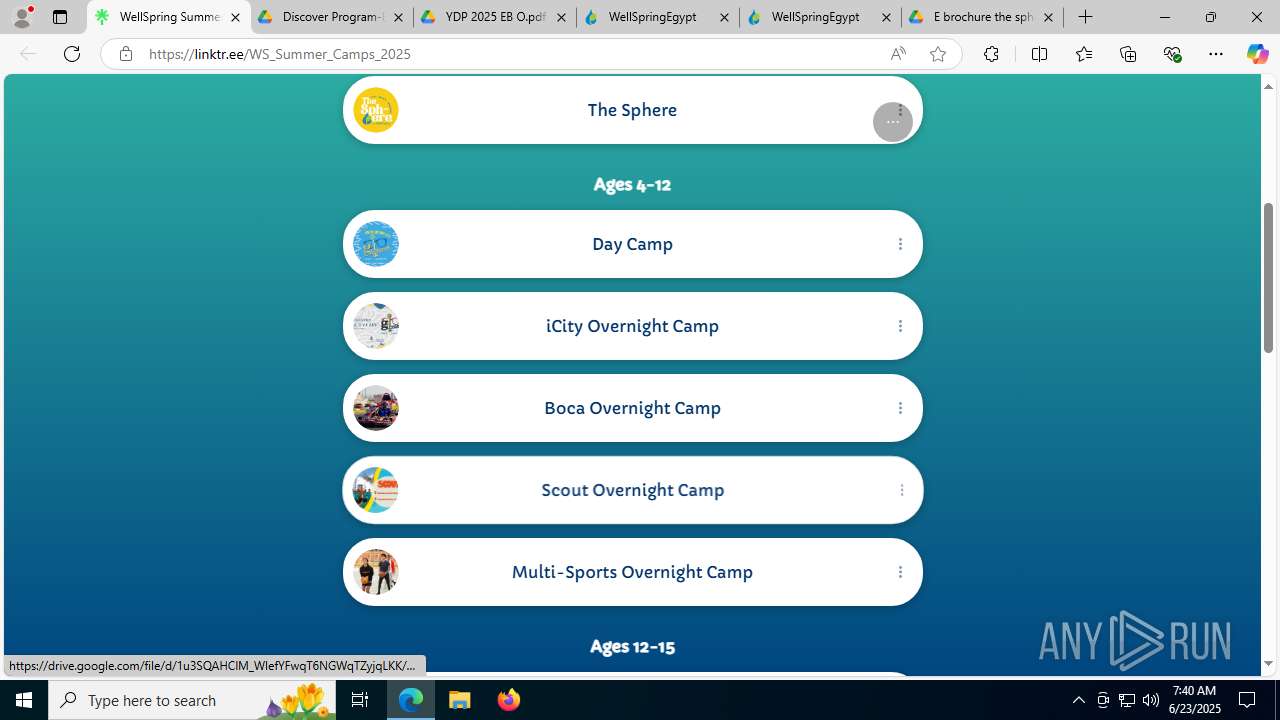Open the Day Camp link
Image resolution: width=1280 pixels, height=720 pixels.
pos(632,244)
